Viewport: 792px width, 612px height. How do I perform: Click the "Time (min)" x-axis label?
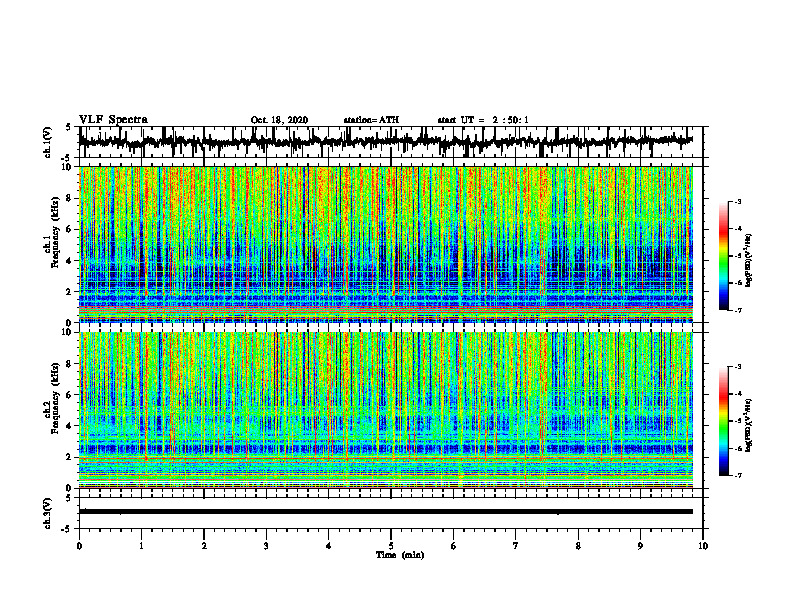pyautogui.click(x=400, y=555)
